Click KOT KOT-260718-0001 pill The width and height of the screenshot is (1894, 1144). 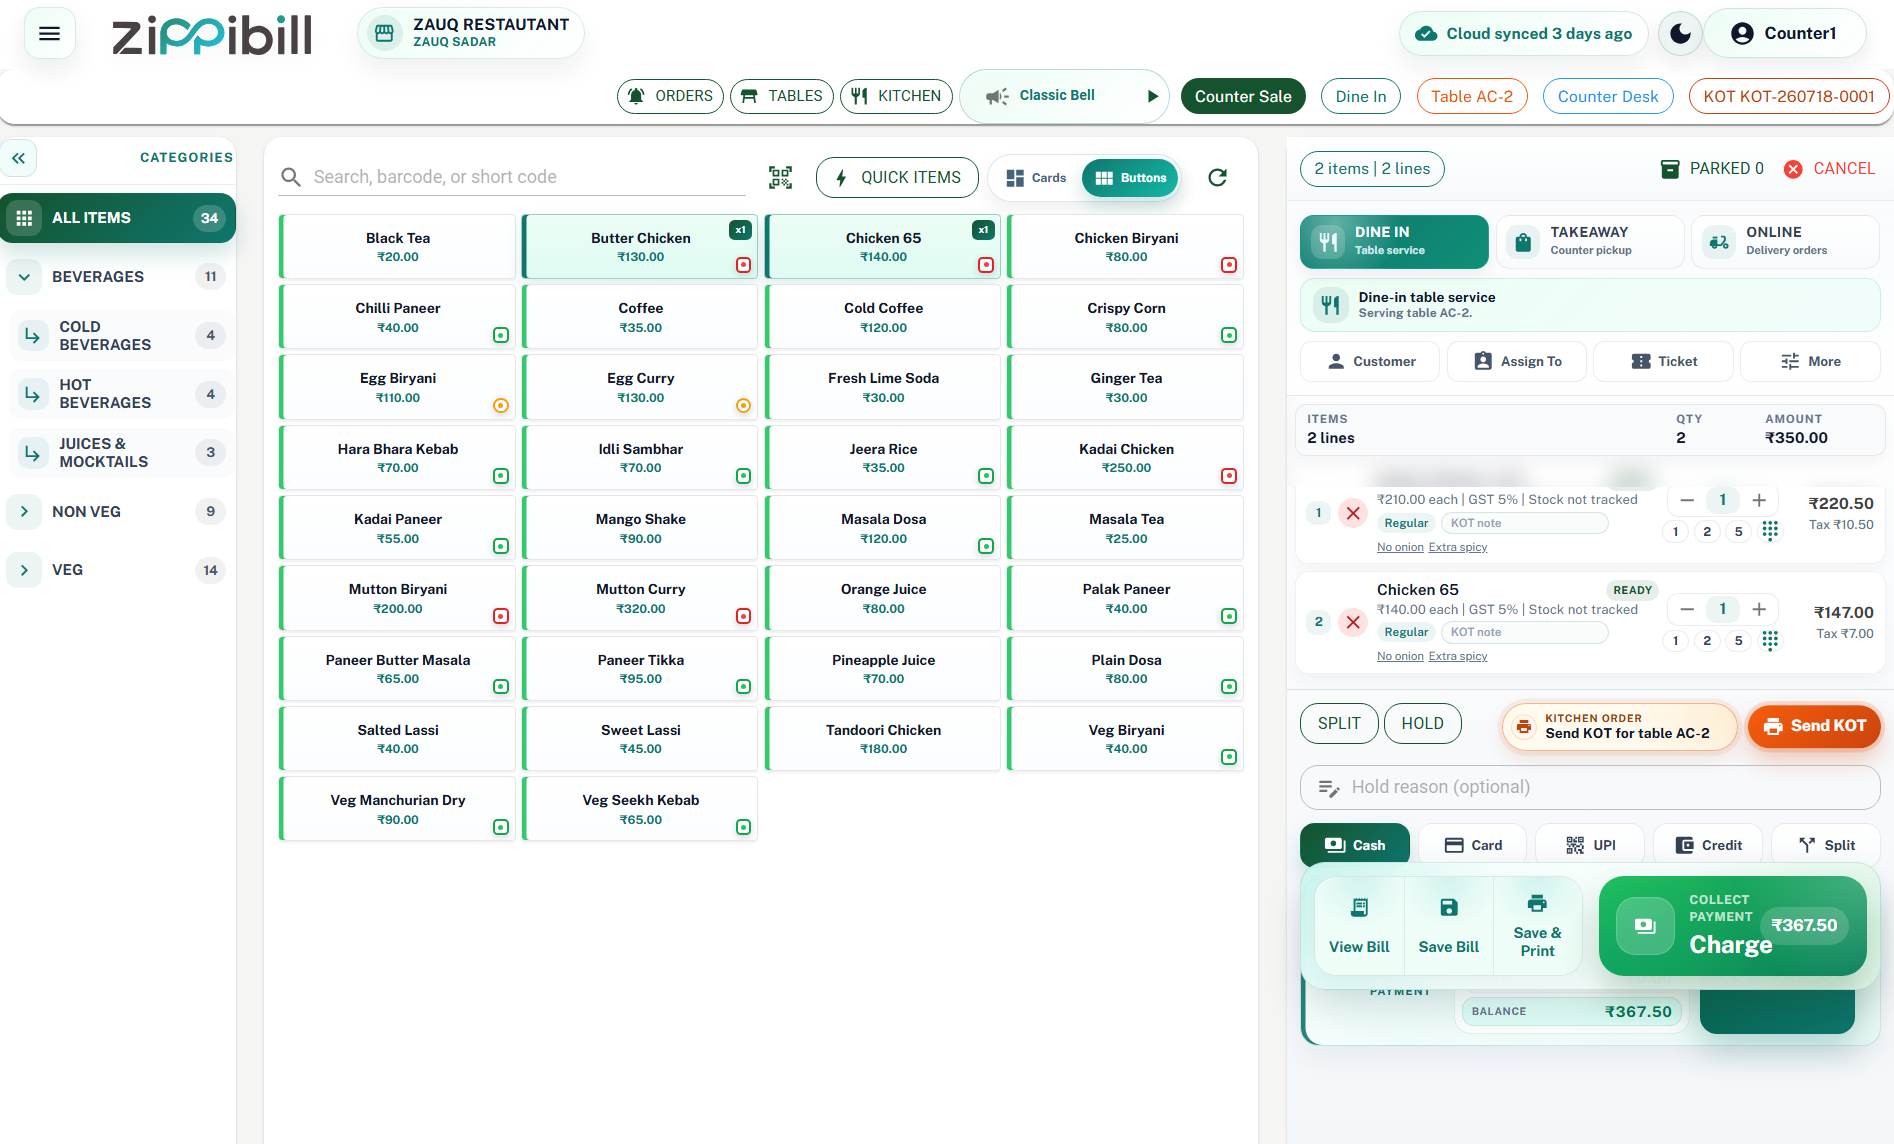pyautogui.click(x=1789, y=96)
